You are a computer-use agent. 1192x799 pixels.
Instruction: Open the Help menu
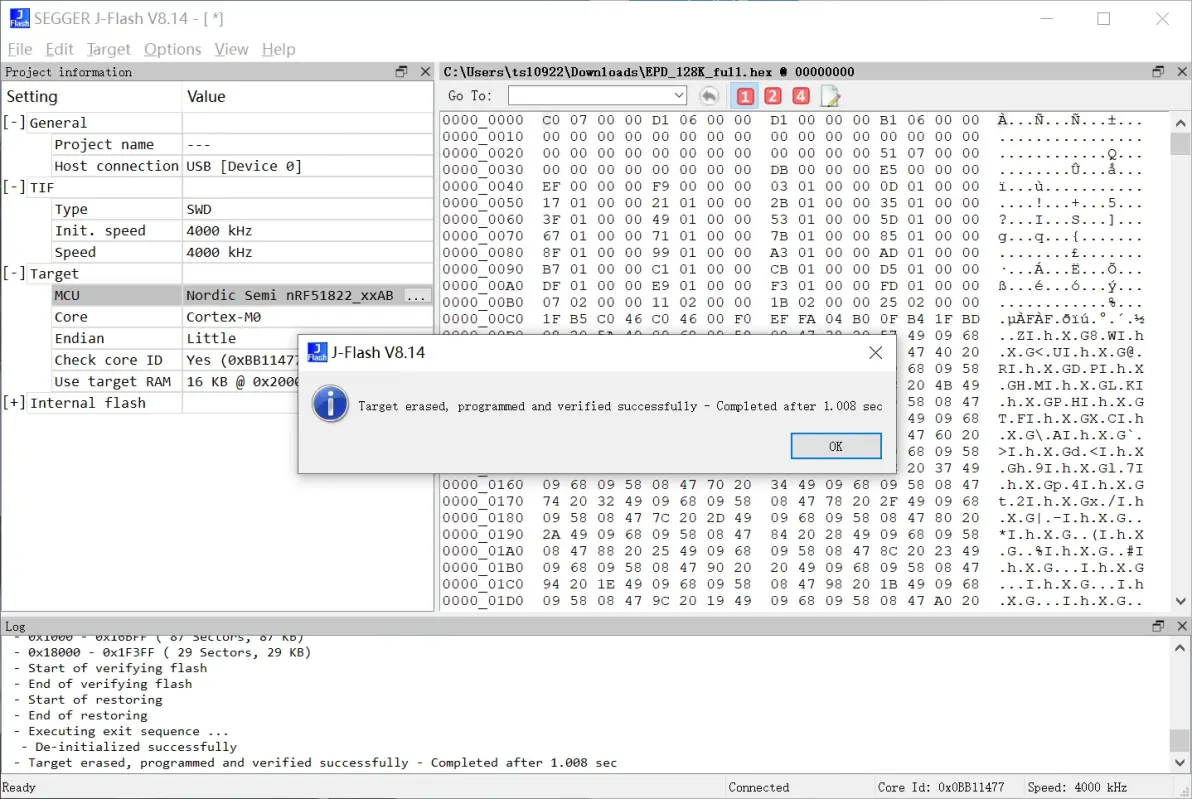coord(278,49)
